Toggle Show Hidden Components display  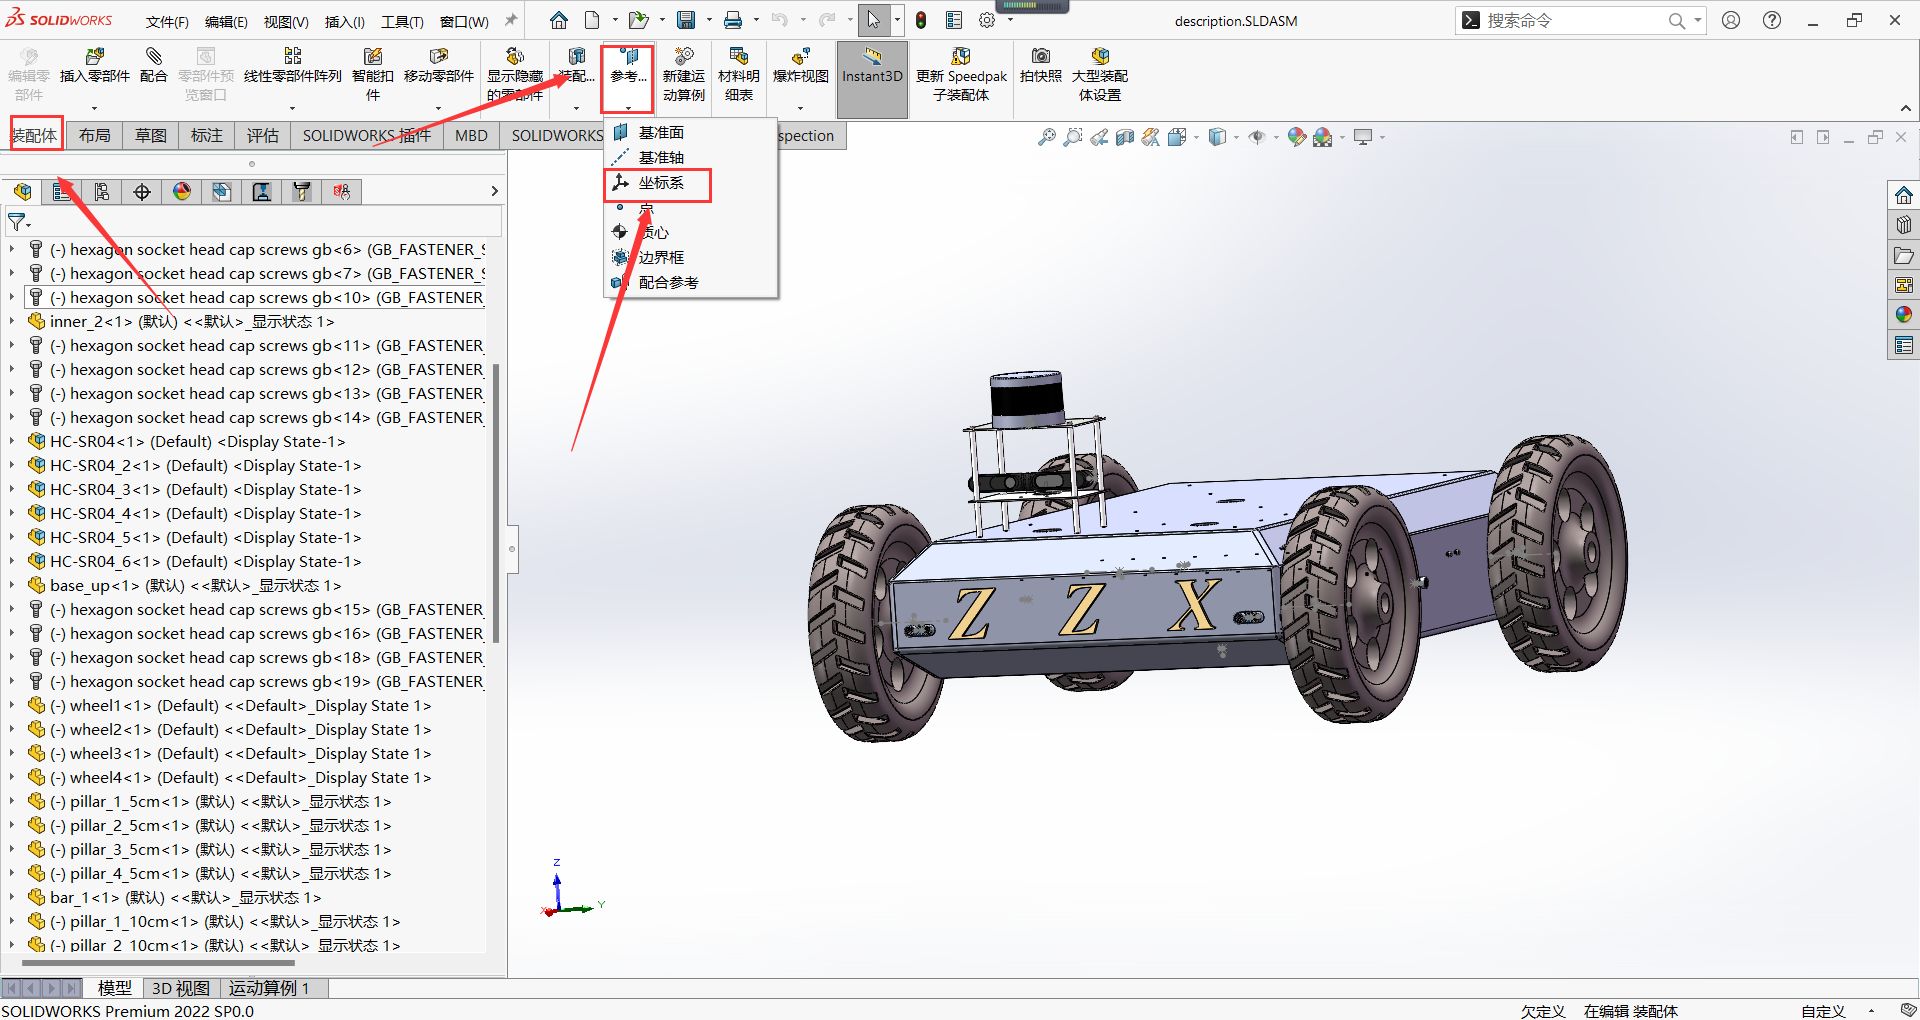(x=515, y=68)
